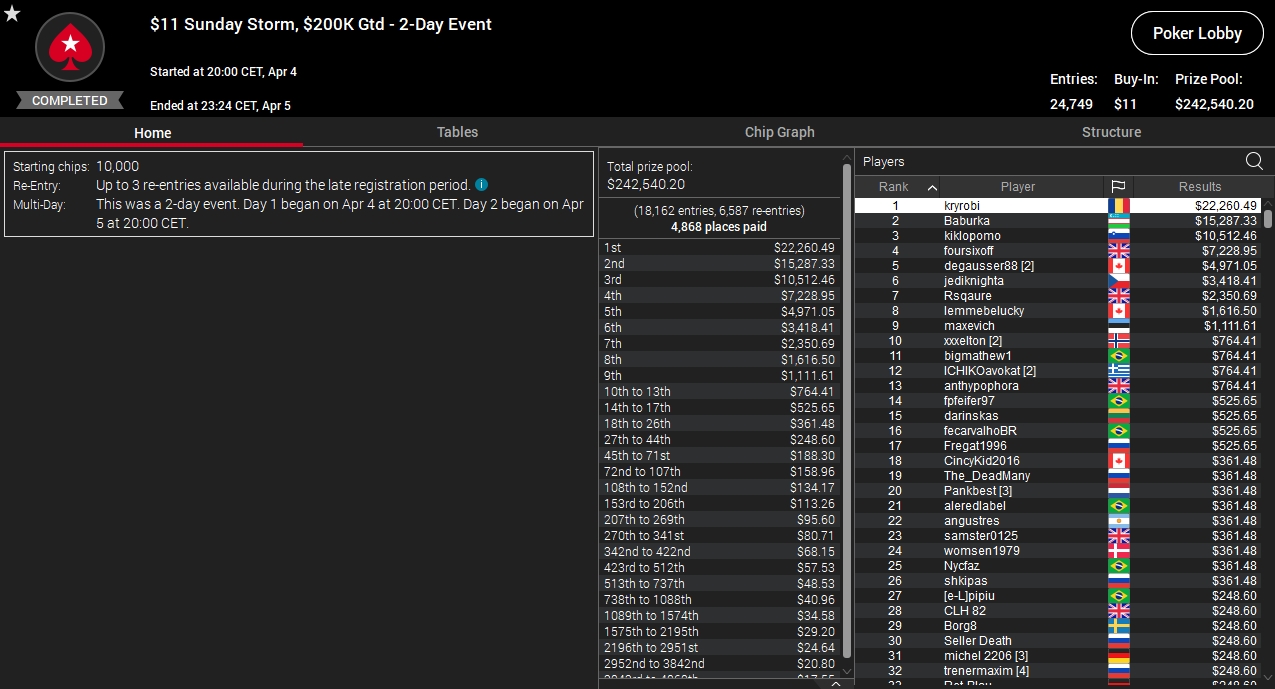This screenshot has width=1275, height=689.
Task: Click the Rank column sort arrow
Action: coord(932,187)
